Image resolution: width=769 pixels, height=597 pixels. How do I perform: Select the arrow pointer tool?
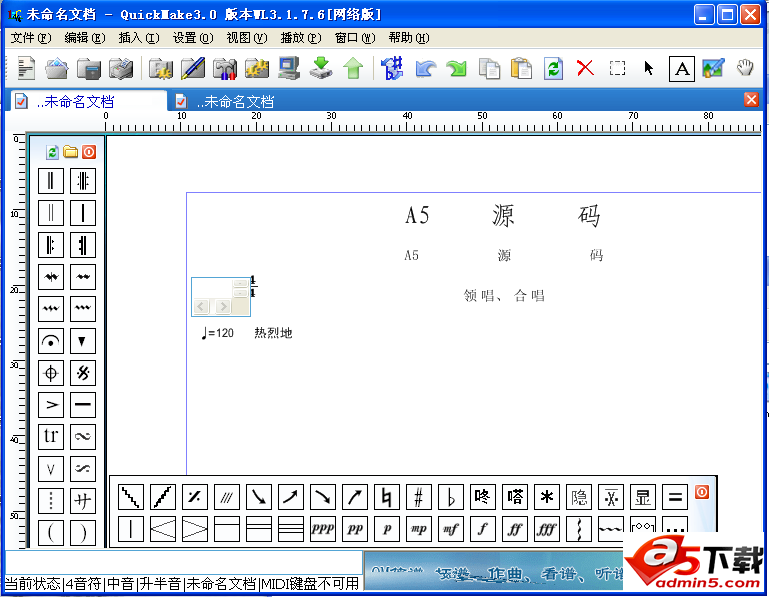click(648, 68)
